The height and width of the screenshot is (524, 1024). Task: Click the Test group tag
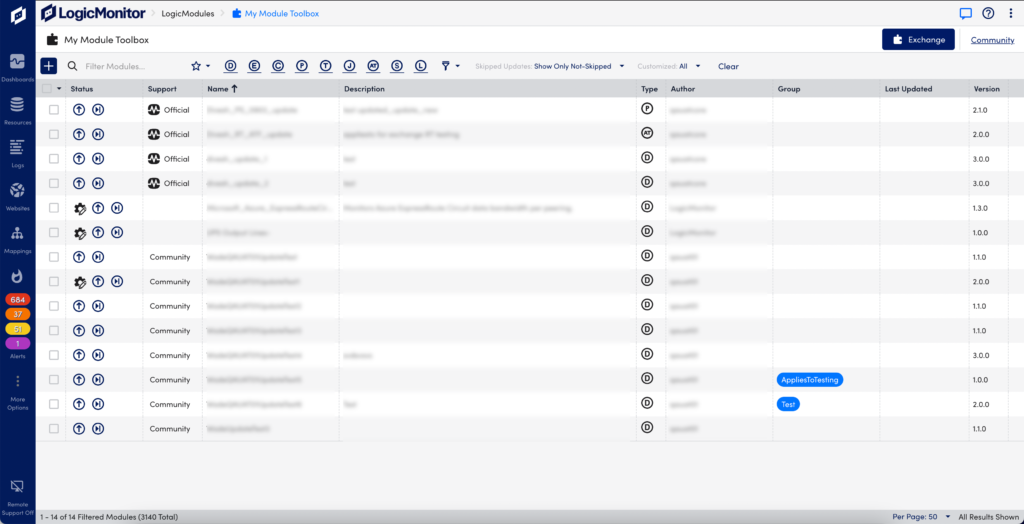pyautogui.click(x=788, y=404)
